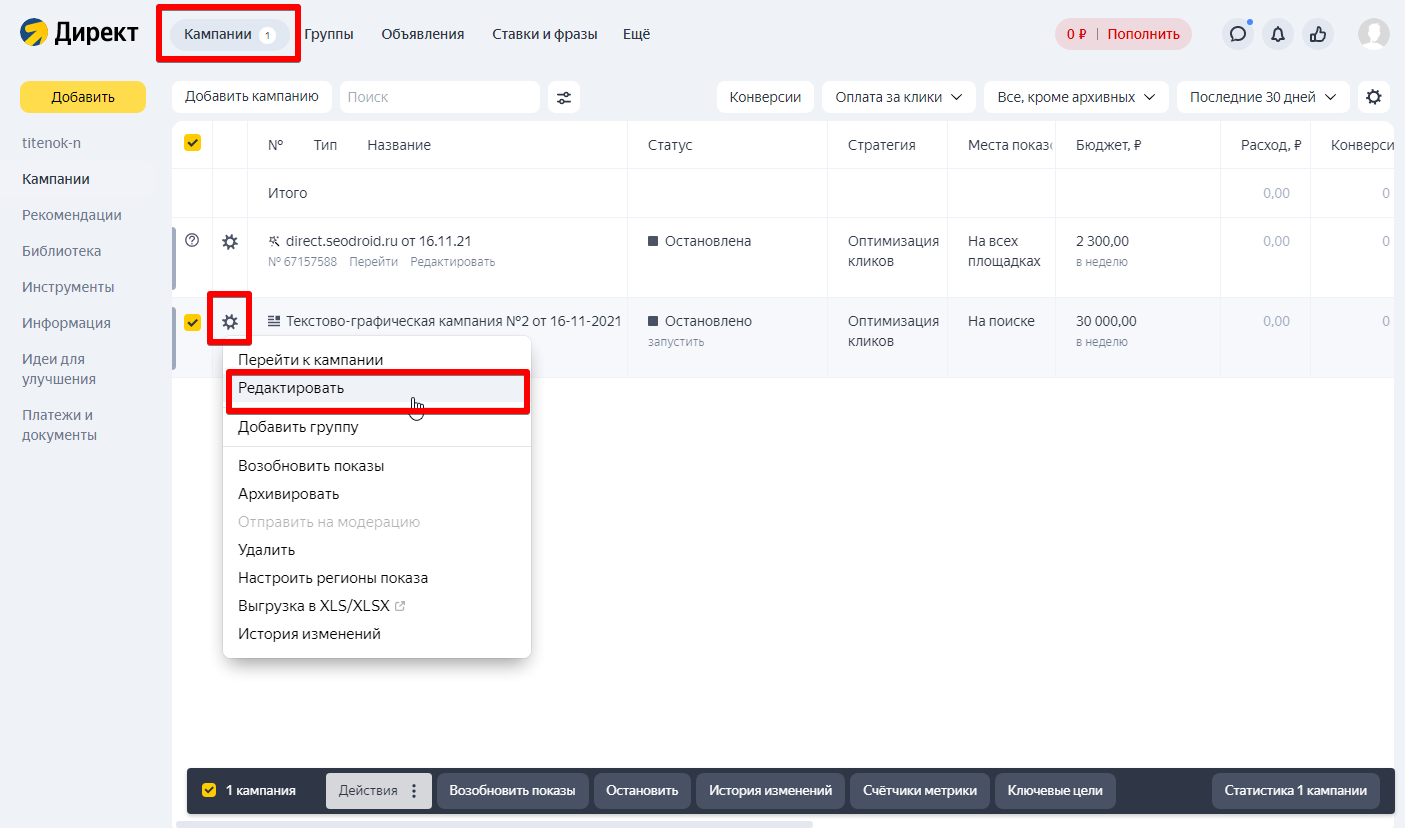
Task: Click the thumbs-up feedback icon
Action: [x=1318, y=34]
